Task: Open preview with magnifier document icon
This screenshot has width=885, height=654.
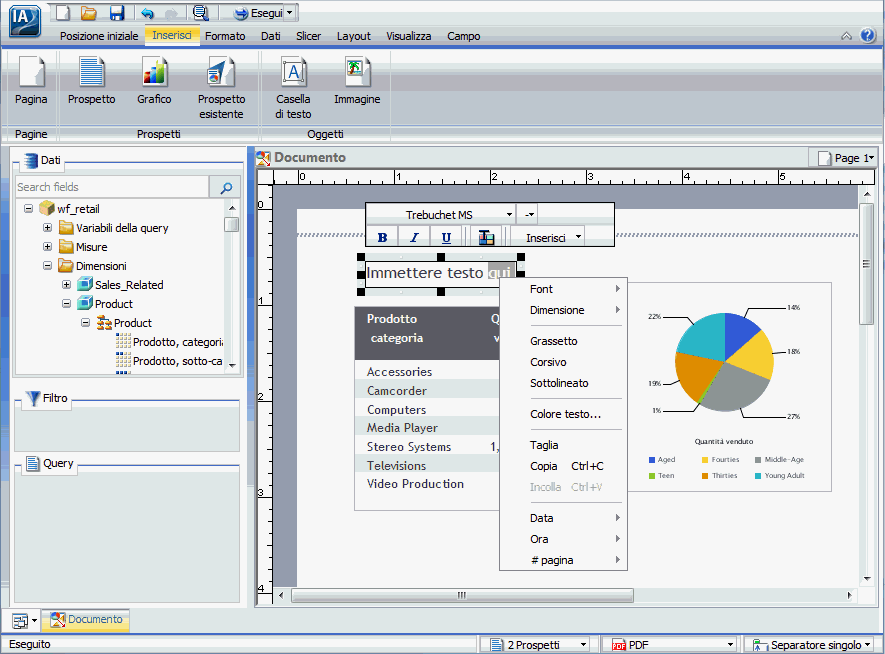Action: coord(200,12)
